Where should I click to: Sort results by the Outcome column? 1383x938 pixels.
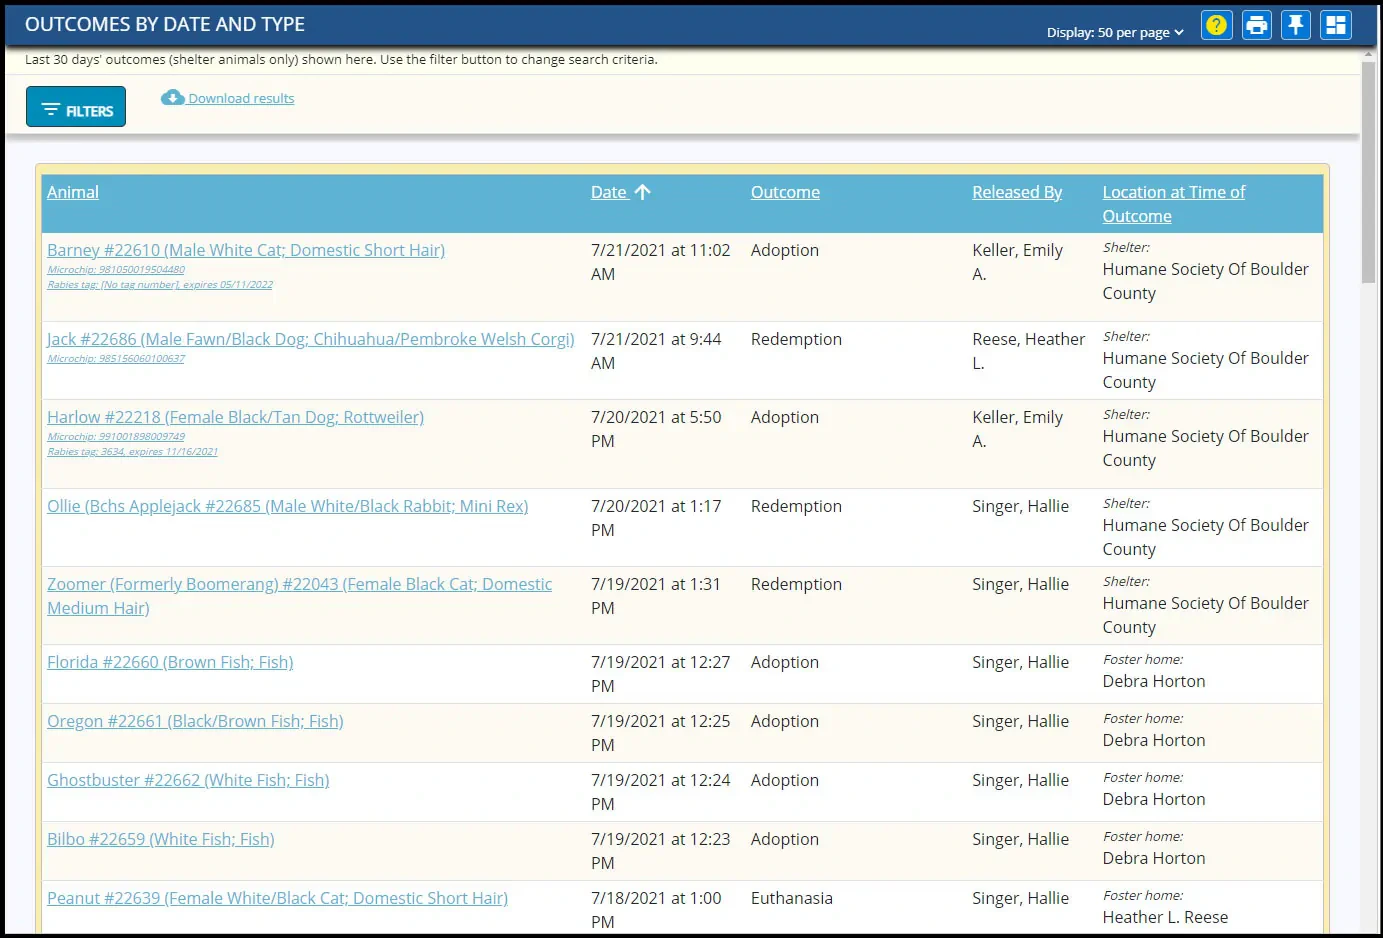pyautogui.click(x=784, y=192)
